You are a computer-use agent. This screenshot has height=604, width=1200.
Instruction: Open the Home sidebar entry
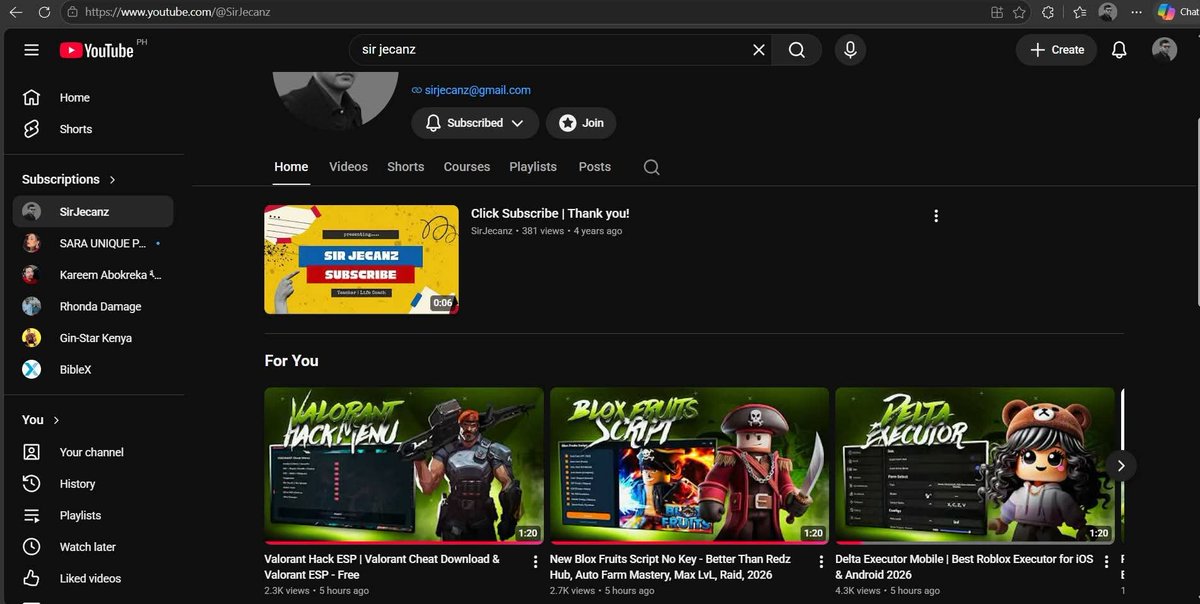click(x=93, y=98)
